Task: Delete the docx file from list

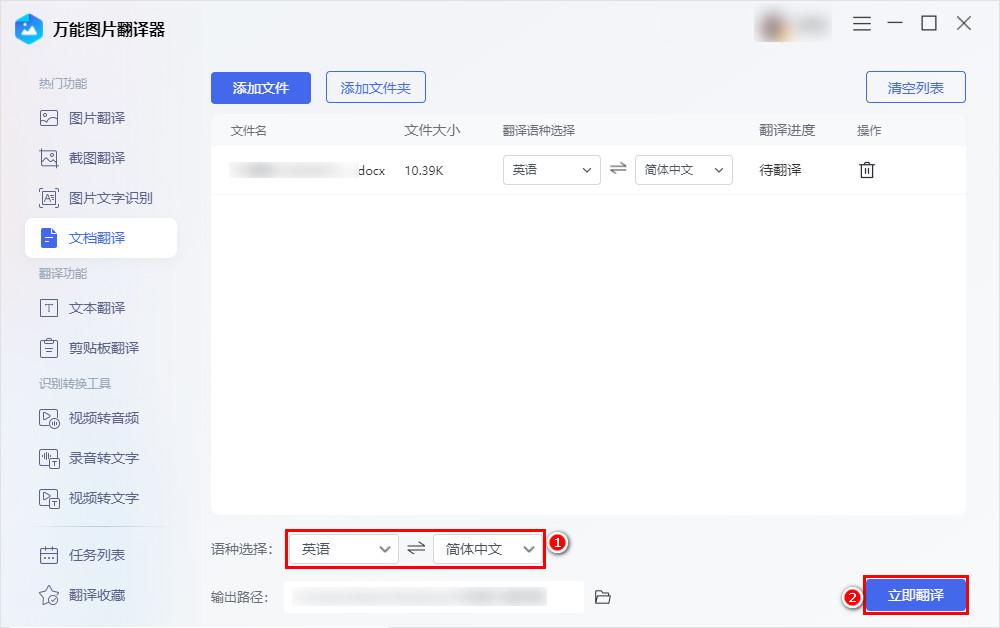Action: click(866, 170)
